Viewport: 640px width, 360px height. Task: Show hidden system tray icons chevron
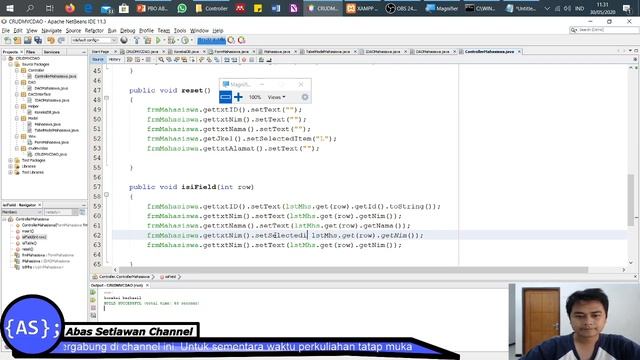pos(547,8)
